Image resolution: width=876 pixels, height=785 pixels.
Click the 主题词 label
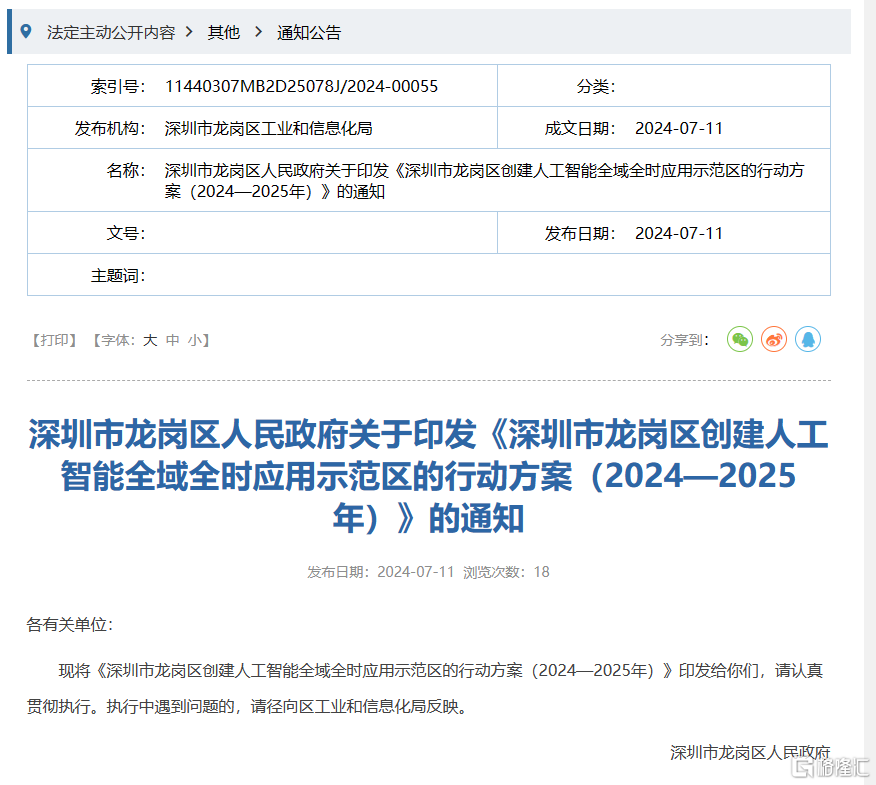pyautogui.click(x=118, y=275)
